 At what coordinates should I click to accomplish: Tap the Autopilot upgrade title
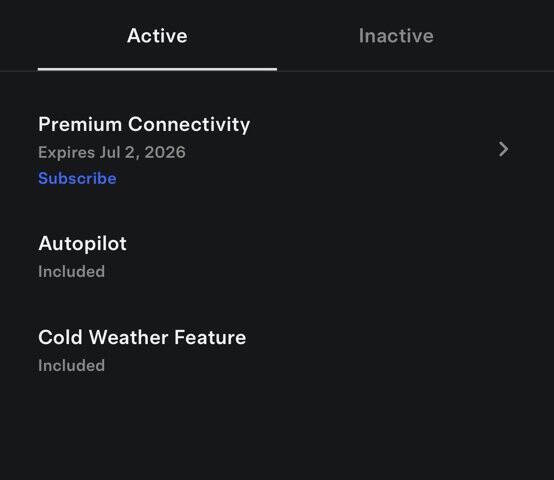point(83,244)
